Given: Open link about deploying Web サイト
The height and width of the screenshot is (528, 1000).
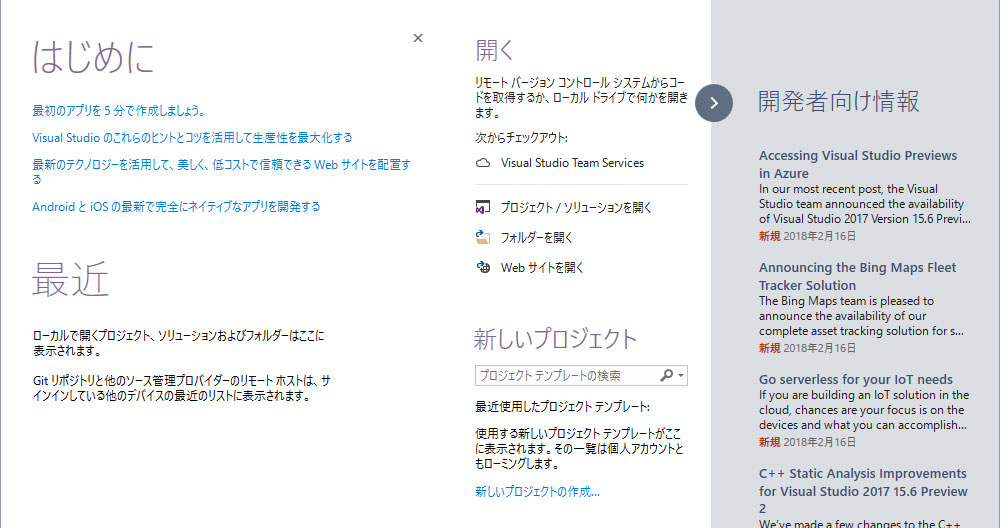Looking at the screenshot, I should (x=221, y=172).
